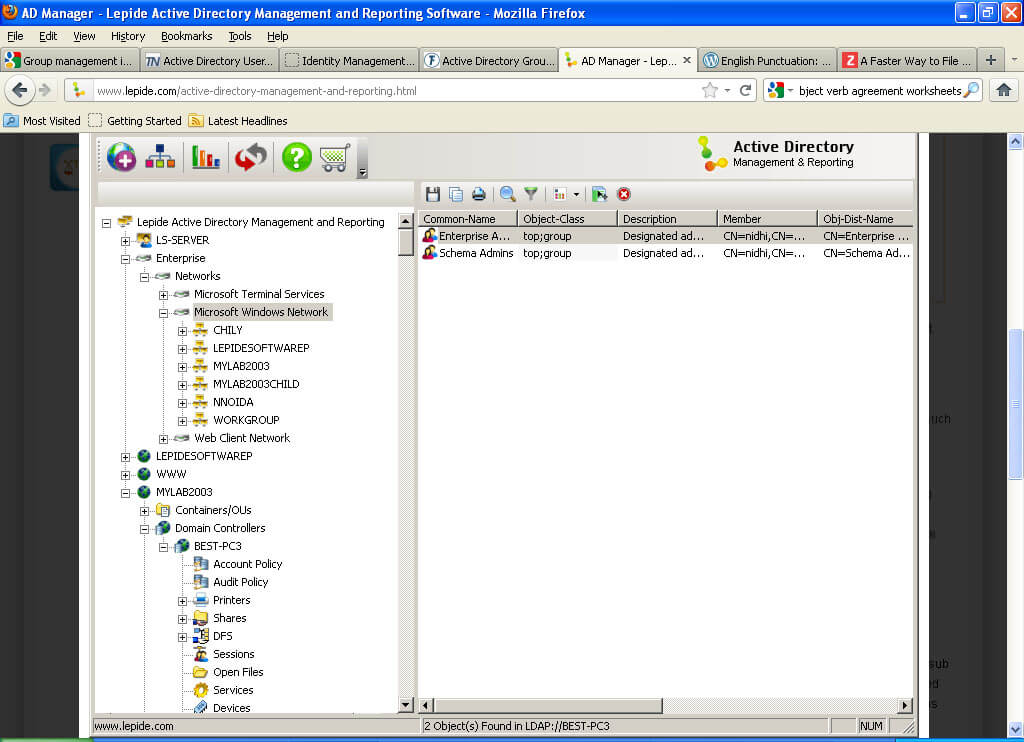Sort by the Object-Class column header

point(568,219)
